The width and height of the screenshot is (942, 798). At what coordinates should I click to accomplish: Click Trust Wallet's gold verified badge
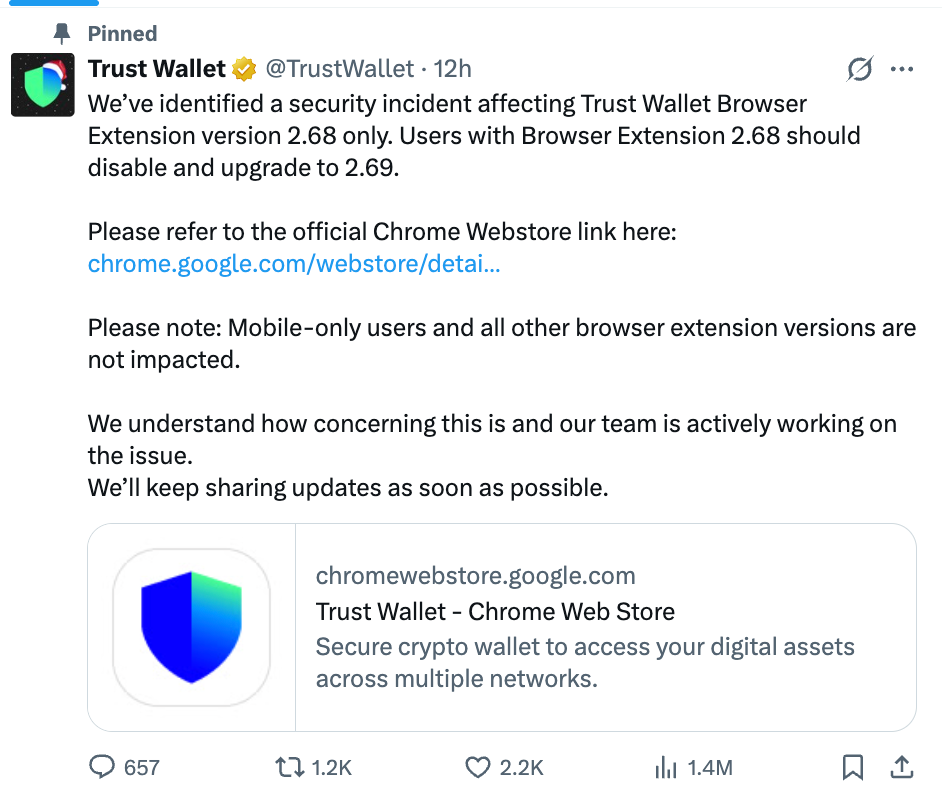(243, 68)
